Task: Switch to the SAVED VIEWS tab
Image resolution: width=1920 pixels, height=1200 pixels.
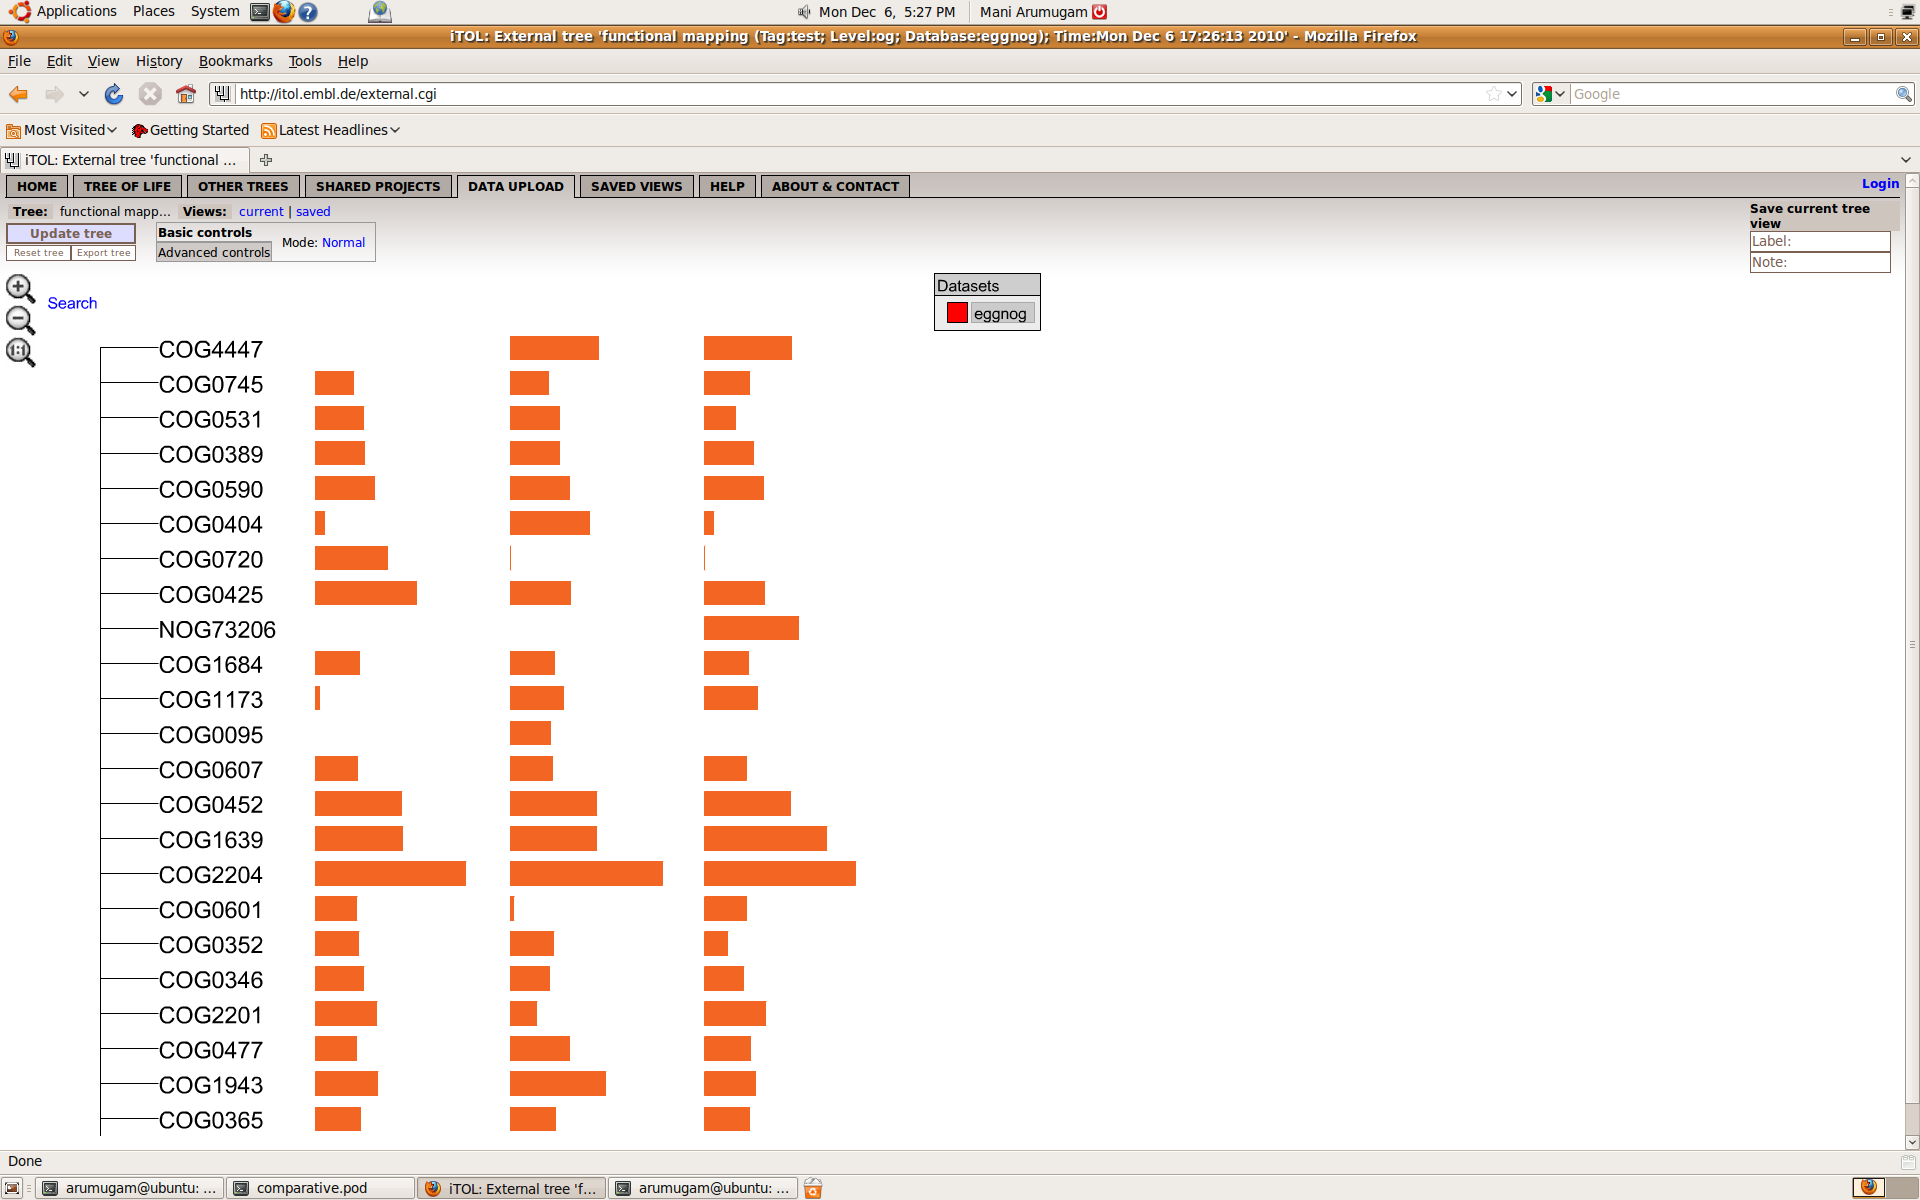Action: point(636,186)
